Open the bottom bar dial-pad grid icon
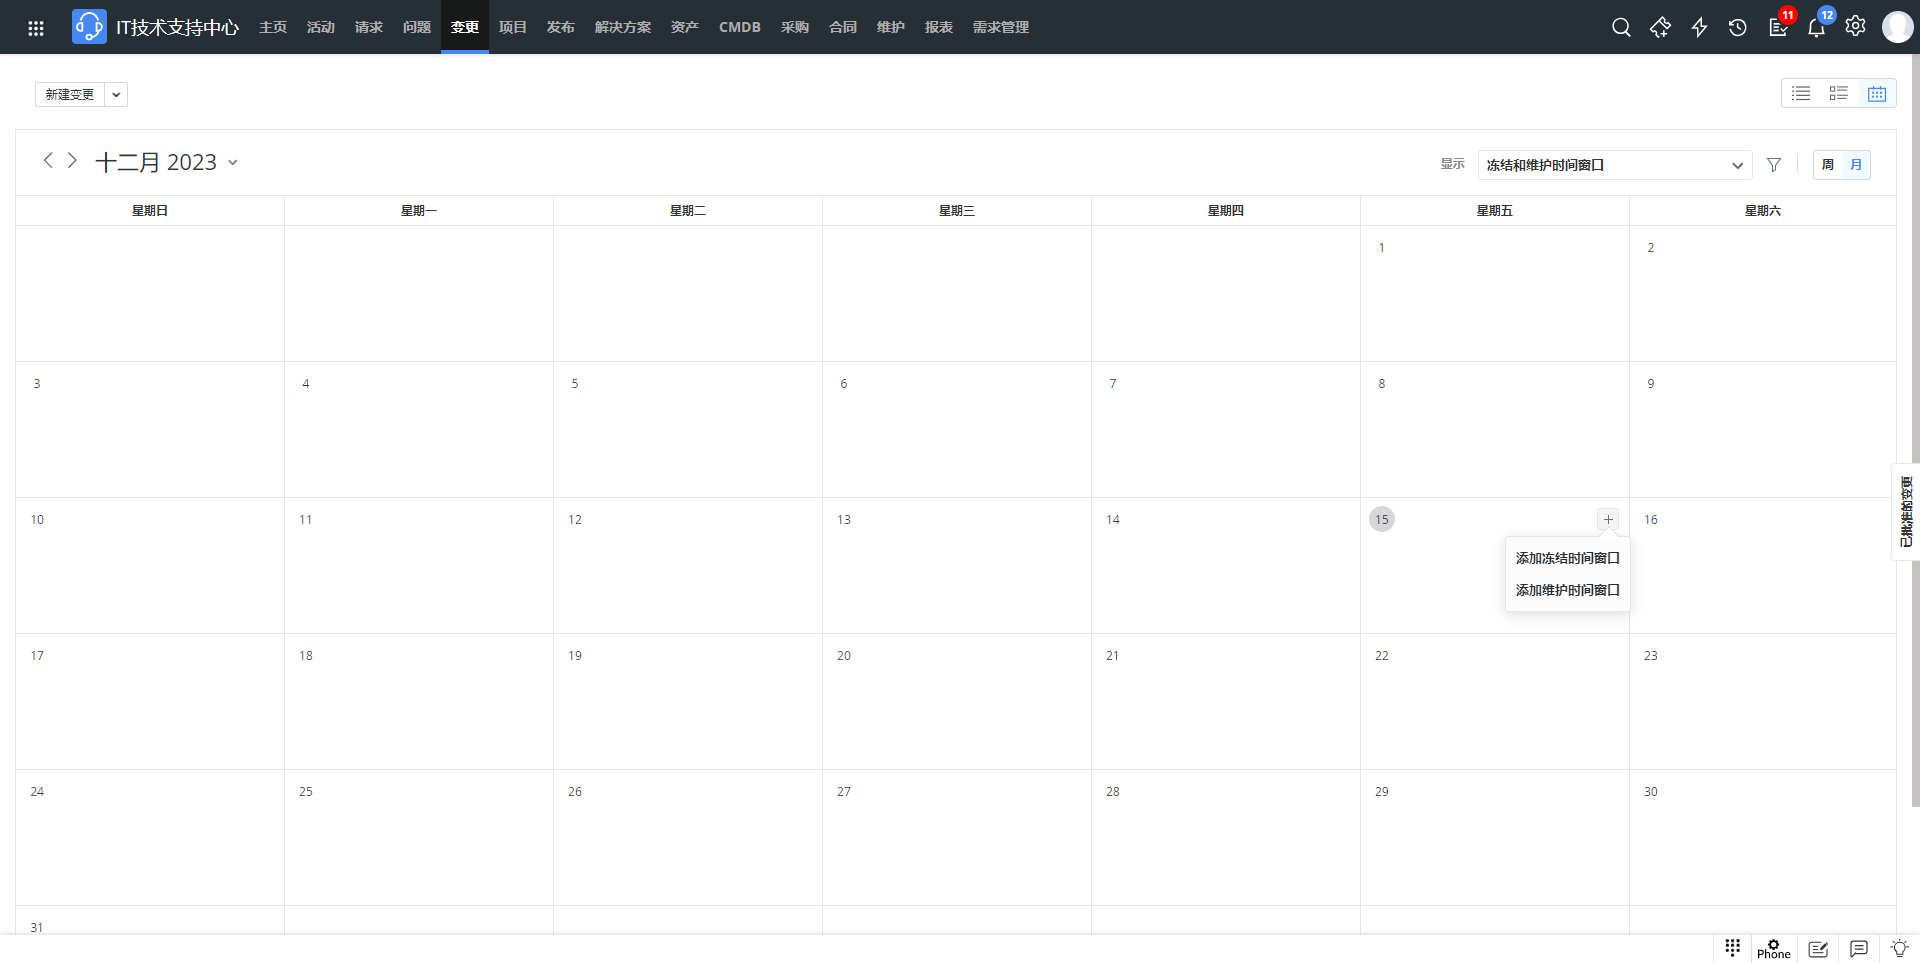Viewport: 1920px width, 963px height. pyautogui.click(x=1733, y=947)
